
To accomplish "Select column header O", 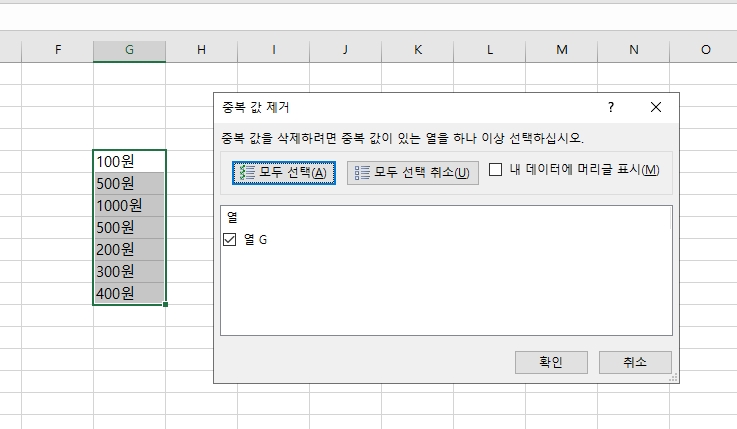I will [704, 50].
